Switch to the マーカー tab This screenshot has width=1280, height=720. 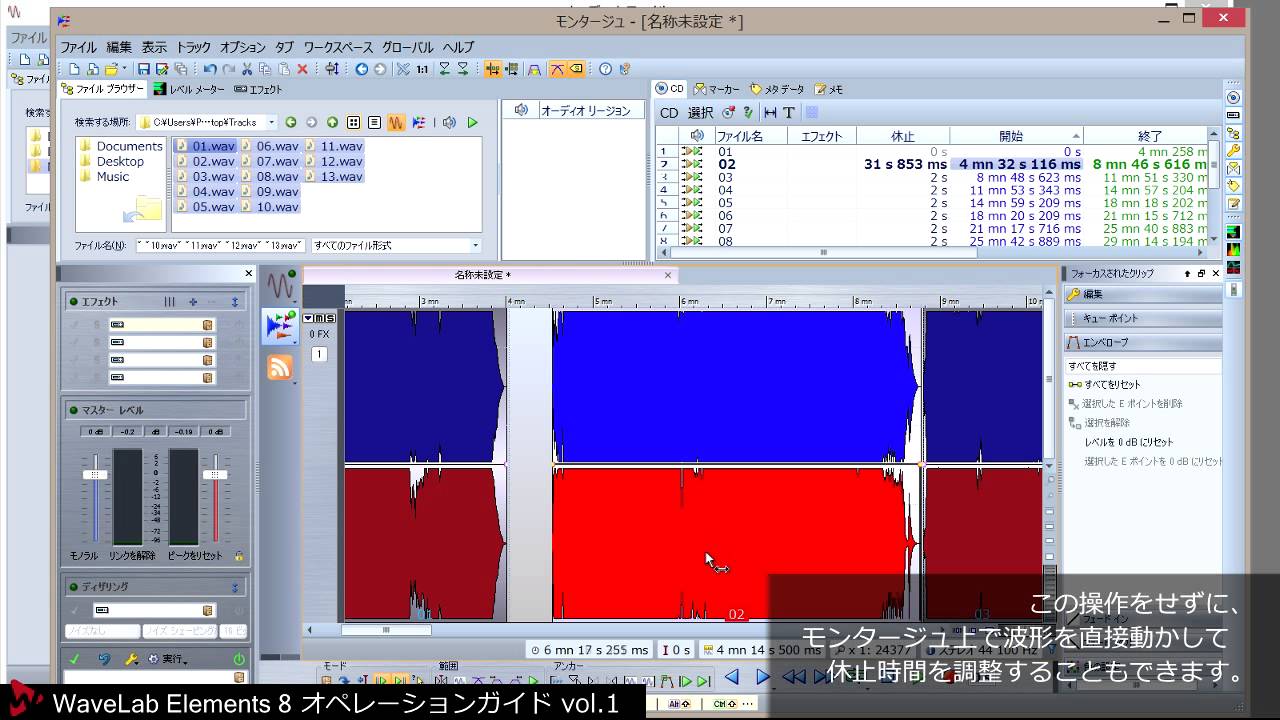point(717,89)
